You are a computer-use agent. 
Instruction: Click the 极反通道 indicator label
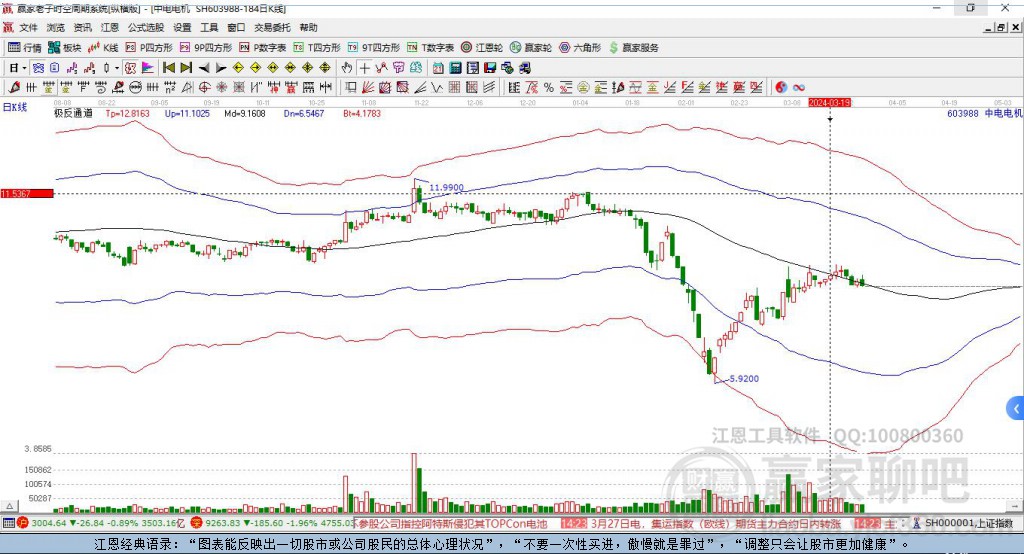click(74, 113)
